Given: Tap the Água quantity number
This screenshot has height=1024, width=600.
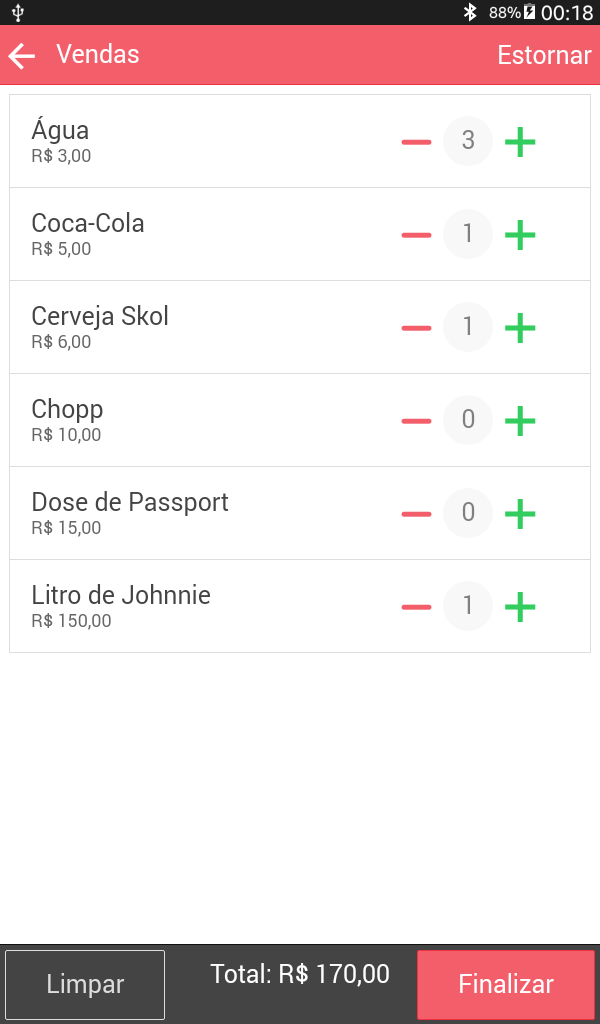Looking at the screenshot, I should [x=468, y=141].
